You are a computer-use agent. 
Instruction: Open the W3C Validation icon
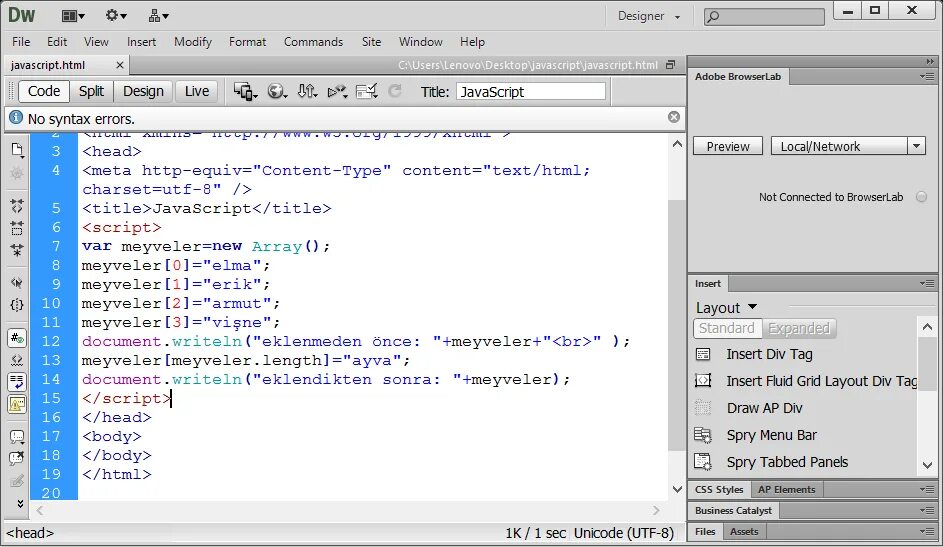tap(337, 91)
